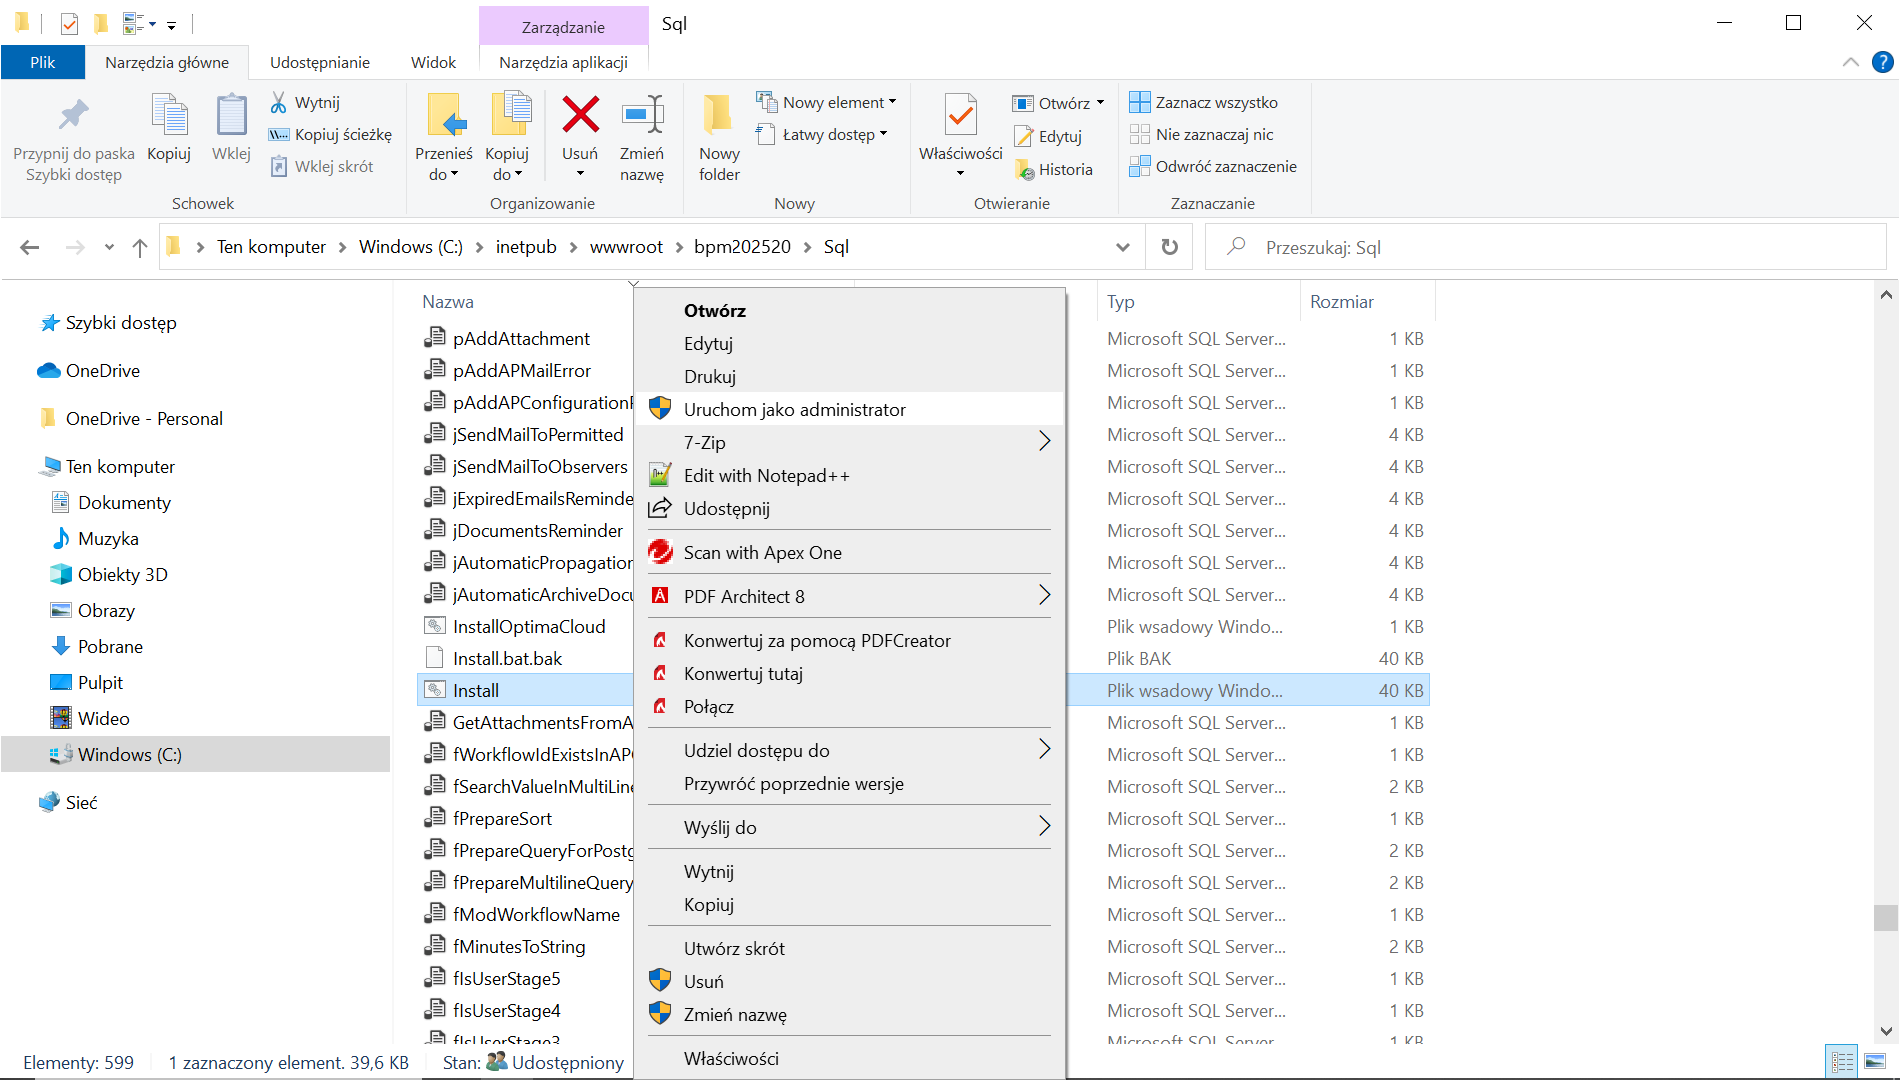The image size is (1900, 1080).
Task: Click Właściwości checkmark icon in ribbon
Action: coord(960,115)
